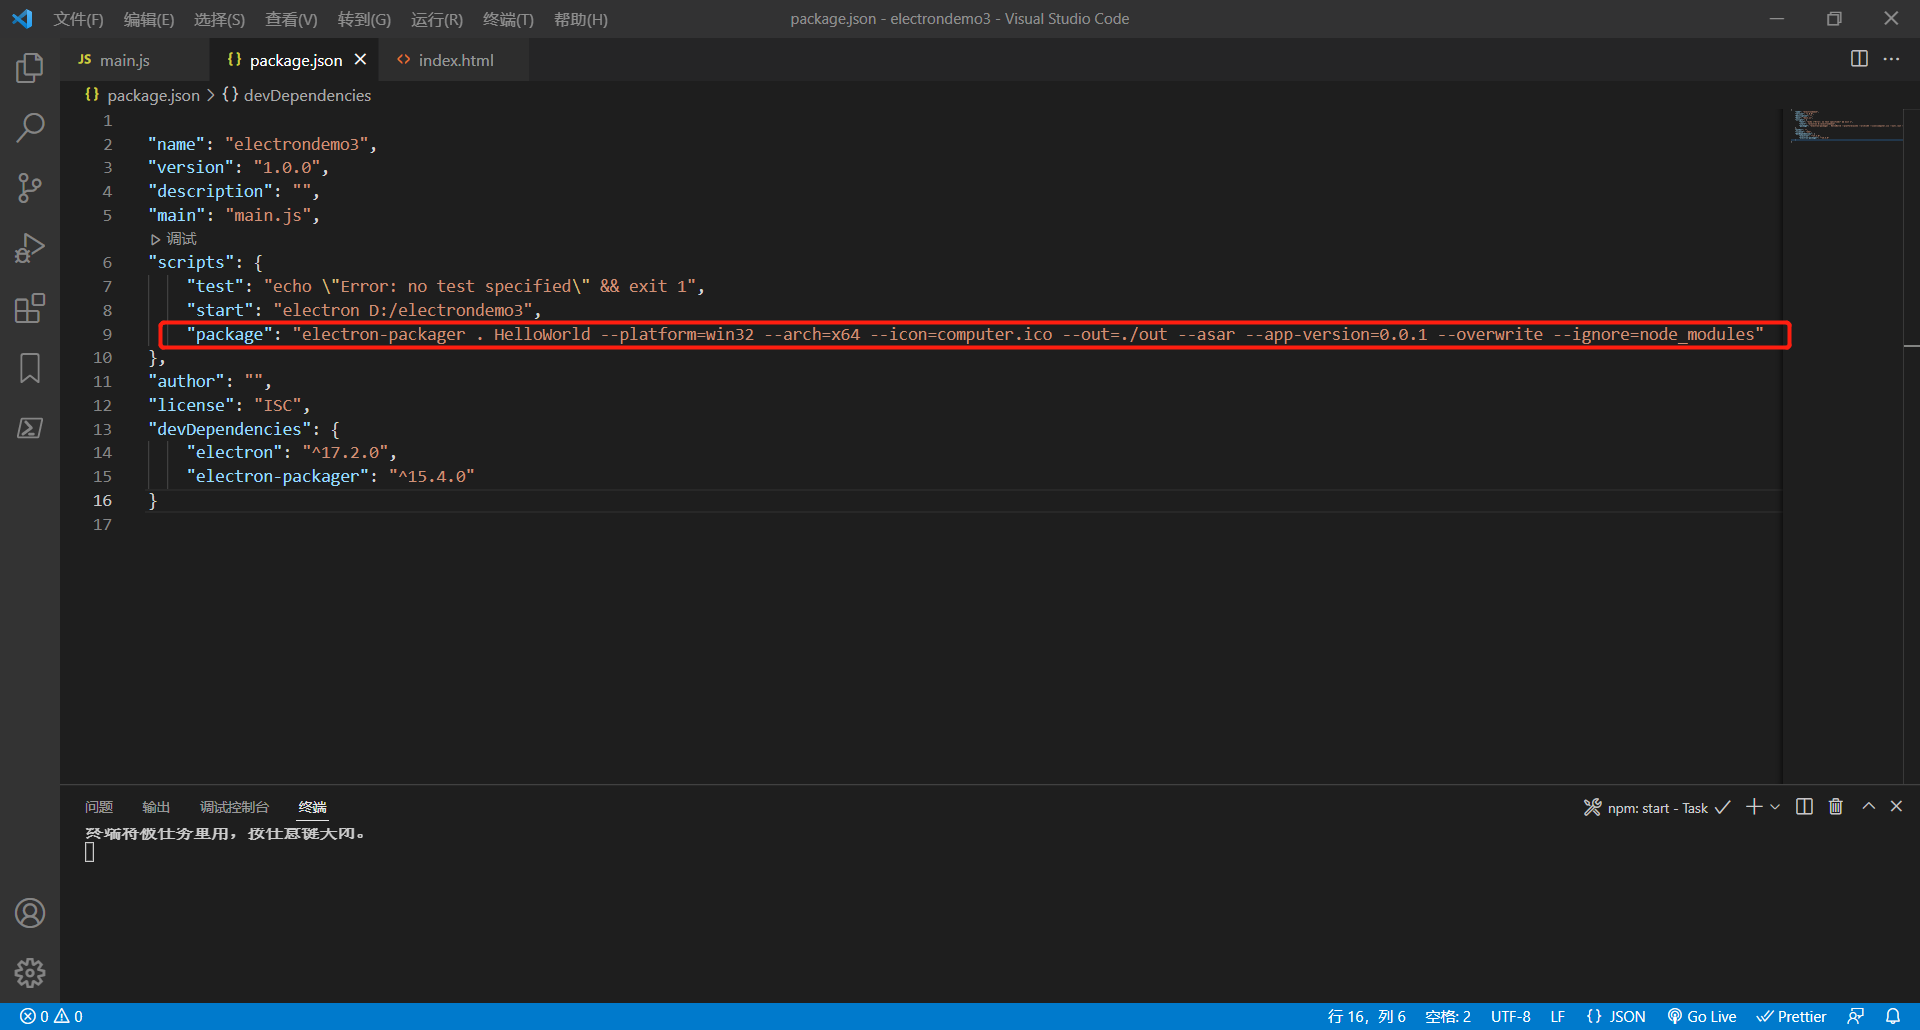Maximize the panel size
The width and height of the screenshot is (1920, 1030).
pyautogui.click(x=1868, y=806)
